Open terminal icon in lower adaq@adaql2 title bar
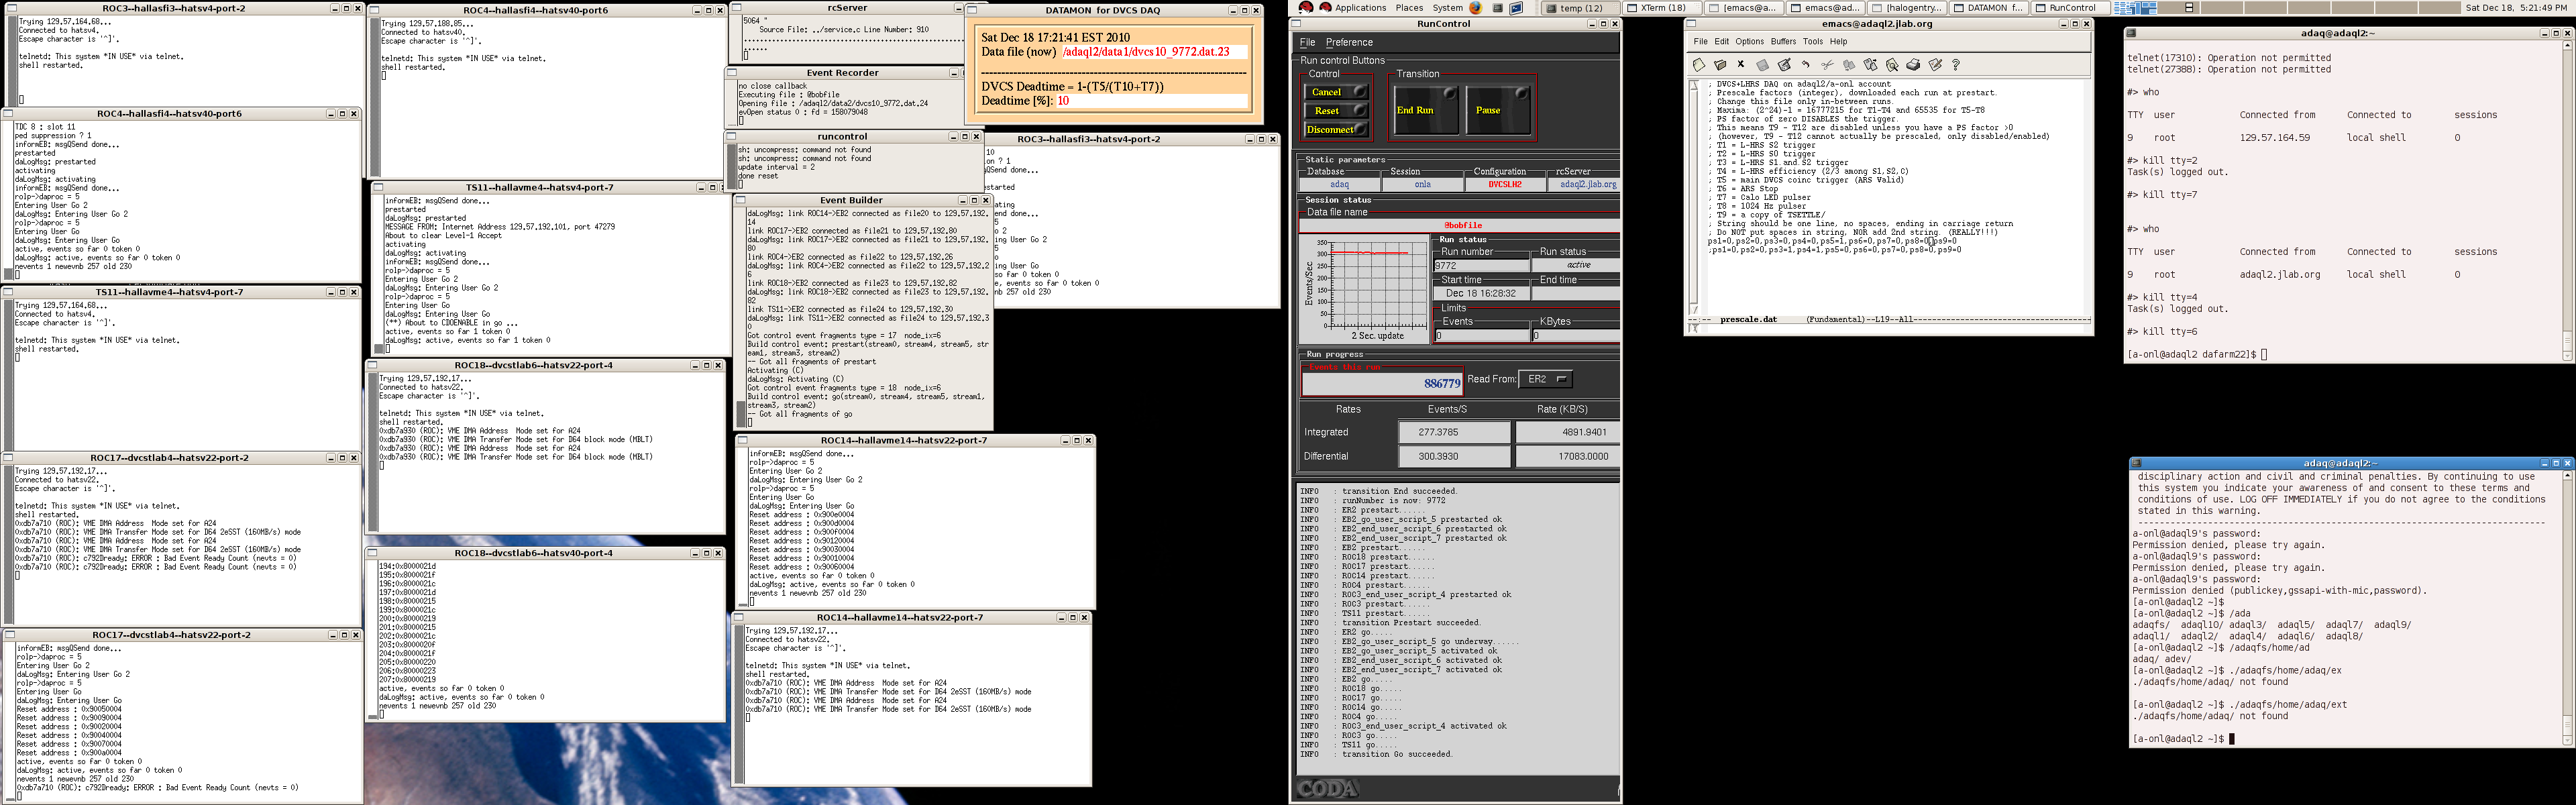 pyautogui.click(x=2136, y=463)
